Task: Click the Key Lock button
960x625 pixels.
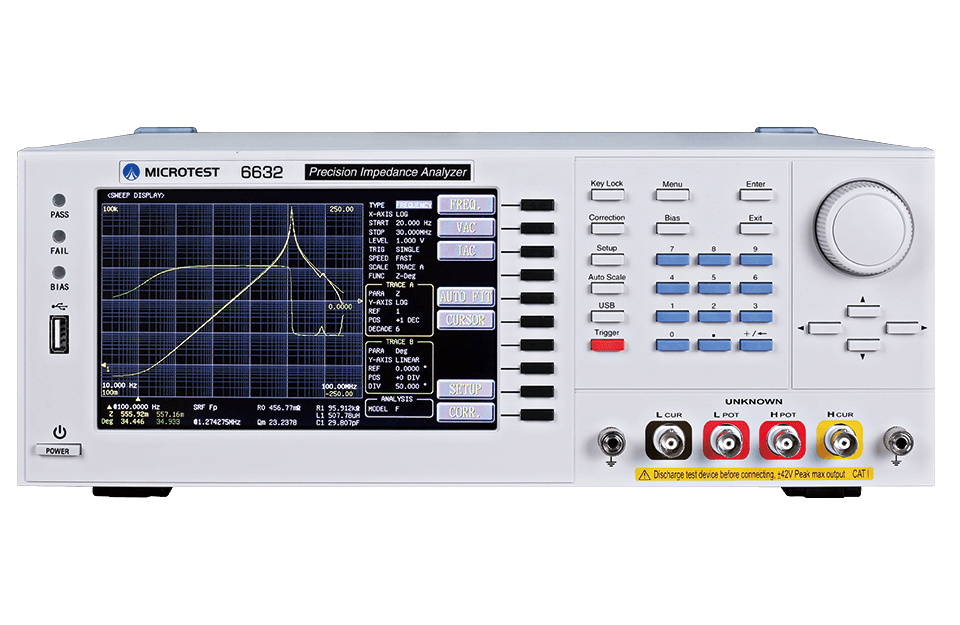Action: (x=607, y=195)
